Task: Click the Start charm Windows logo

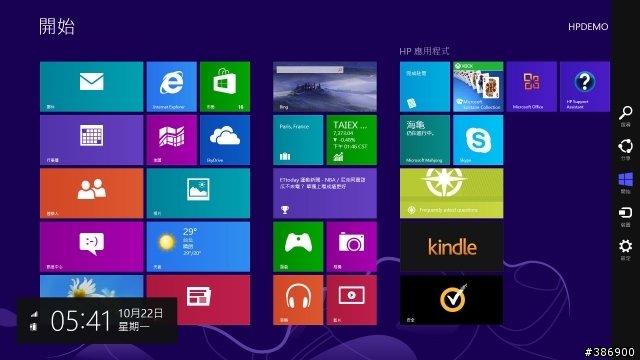Action: 625,183
